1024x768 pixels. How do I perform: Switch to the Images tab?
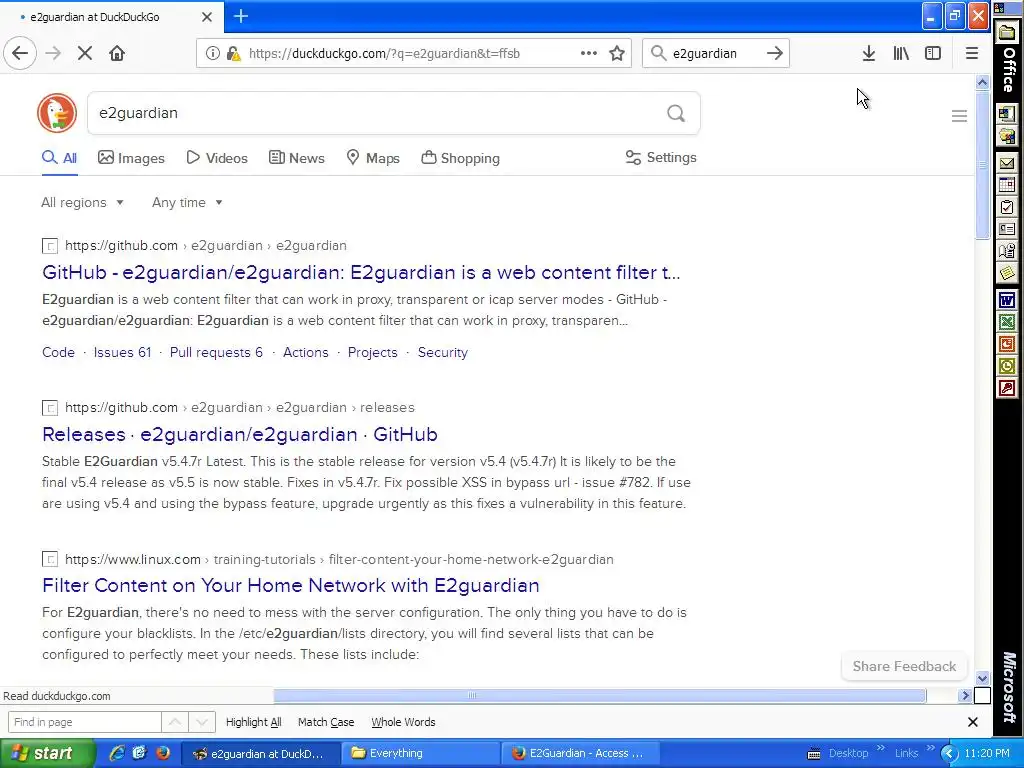click(x=131, y=158)
